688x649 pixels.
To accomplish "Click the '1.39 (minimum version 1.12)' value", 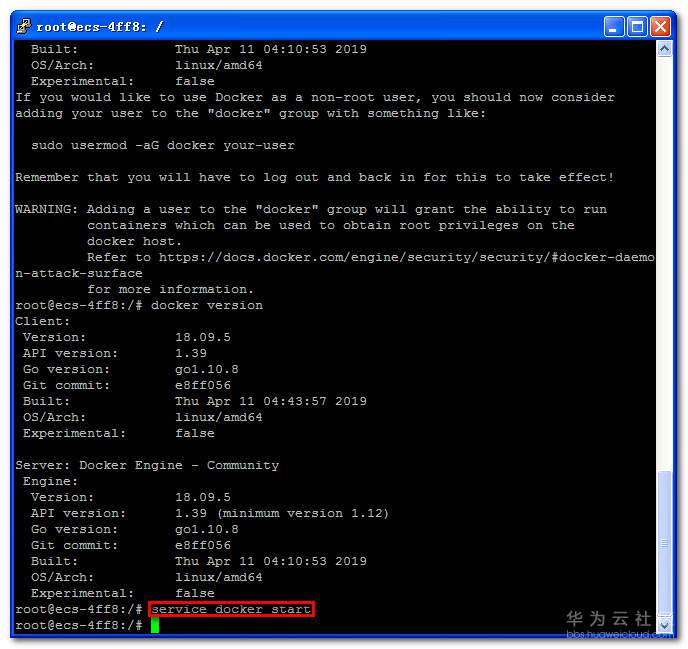I will point(282,513).
